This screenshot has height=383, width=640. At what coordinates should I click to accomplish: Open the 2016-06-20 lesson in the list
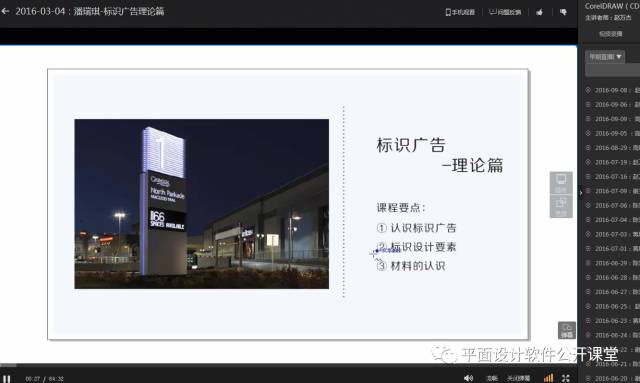coord(612,379)
